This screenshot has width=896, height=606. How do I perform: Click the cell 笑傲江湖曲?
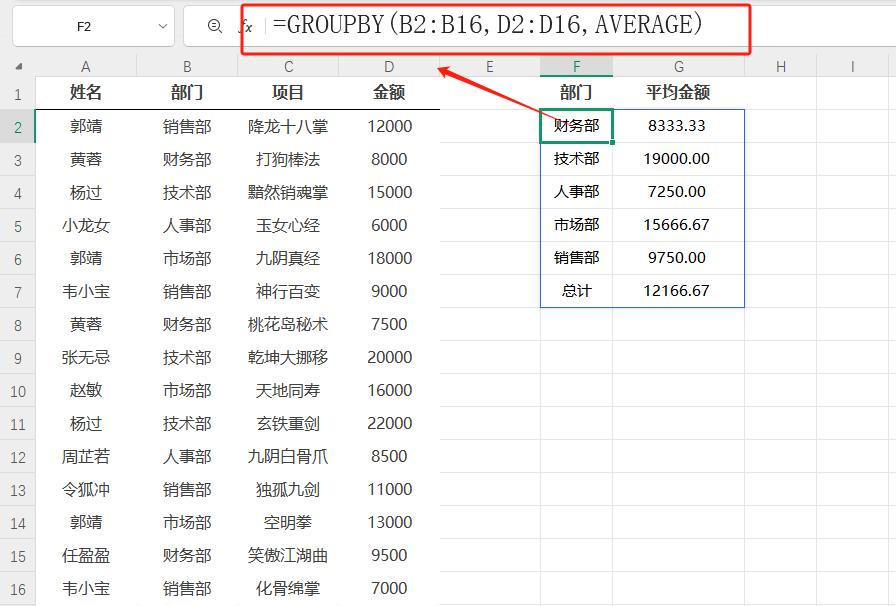point(288,556)
